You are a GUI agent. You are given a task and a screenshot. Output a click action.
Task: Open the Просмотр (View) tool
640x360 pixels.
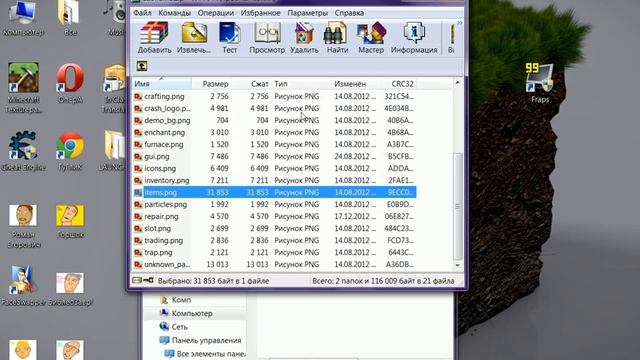click(x=267, y=38)
